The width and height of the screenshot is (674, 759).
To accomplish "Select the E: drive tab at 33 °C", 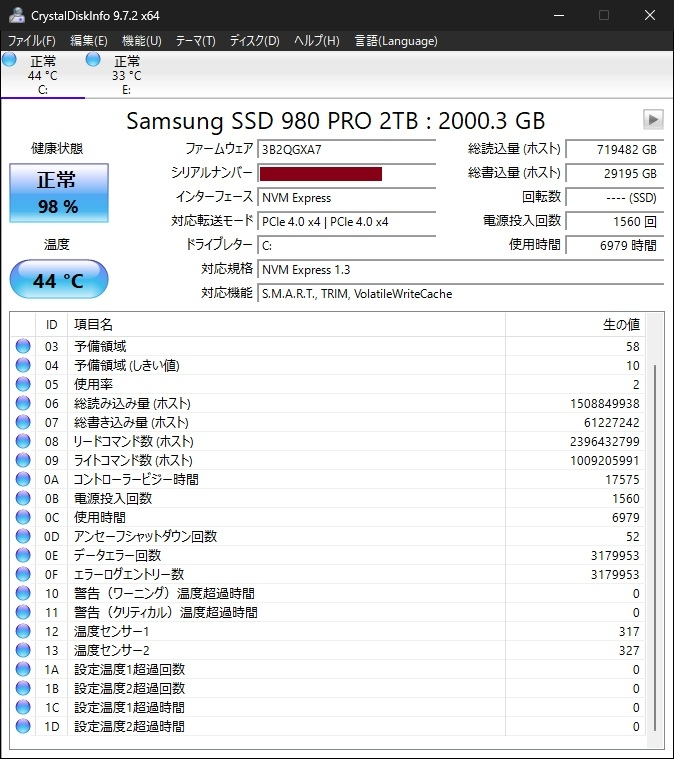I will pos(126,75).
